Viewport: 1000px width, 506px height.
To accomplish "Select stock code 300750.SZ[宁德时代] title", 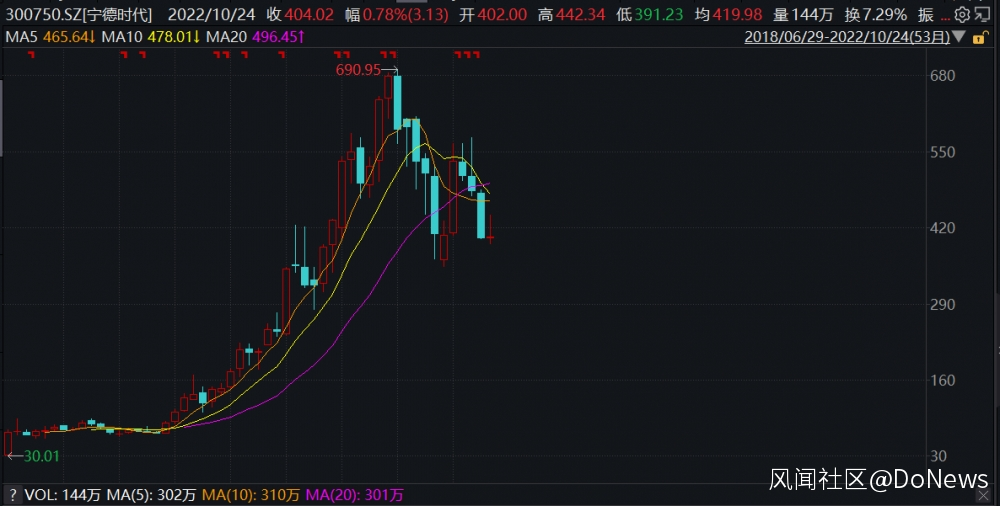I will click(79, 15).
